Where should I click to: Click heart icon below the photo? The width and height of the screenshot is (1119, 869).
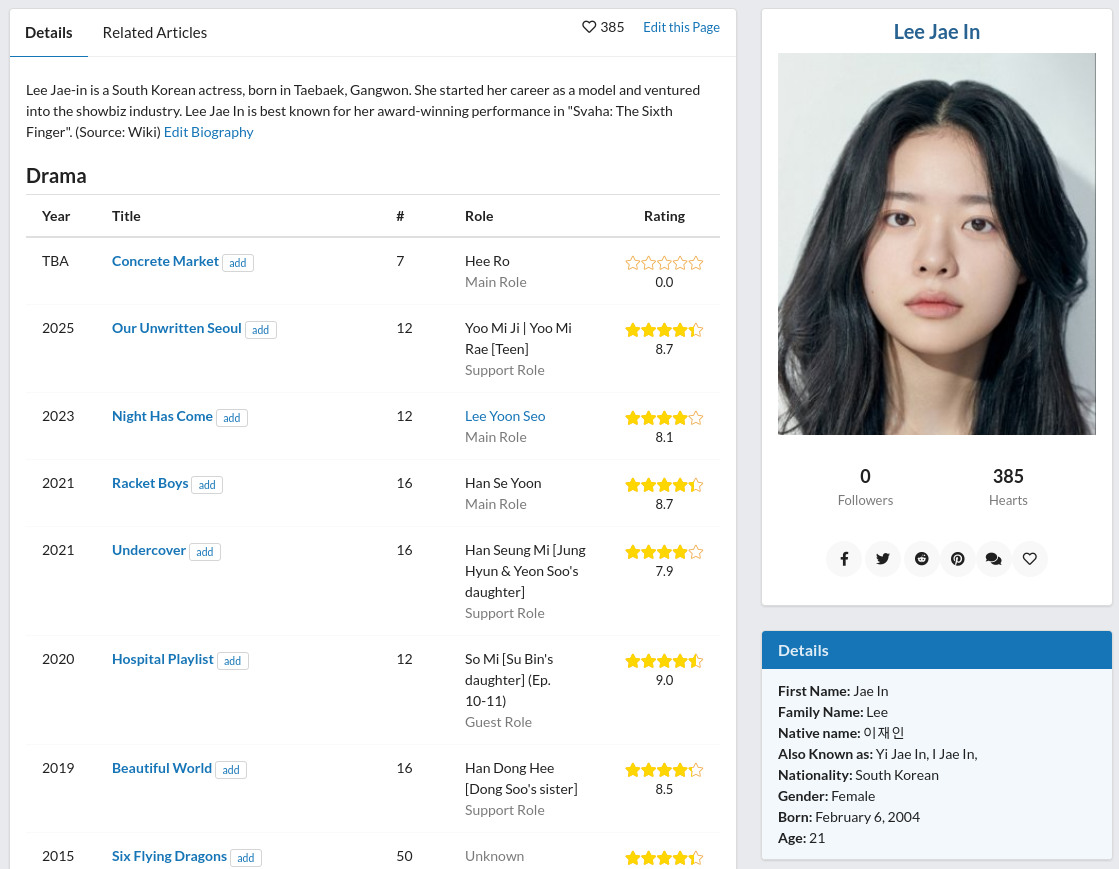point(1030,559)
